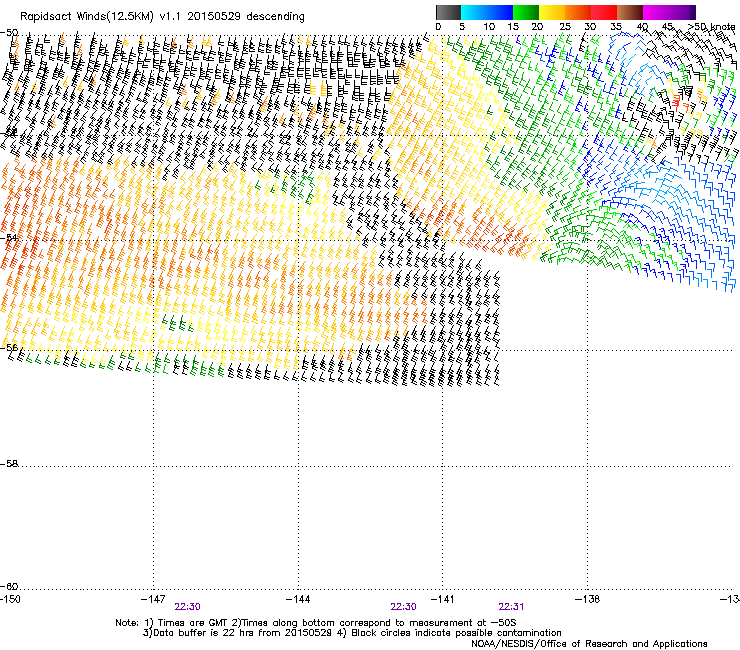Click the longitude label "-147"
The image size is (740, 650).
[x=153, y=599]
